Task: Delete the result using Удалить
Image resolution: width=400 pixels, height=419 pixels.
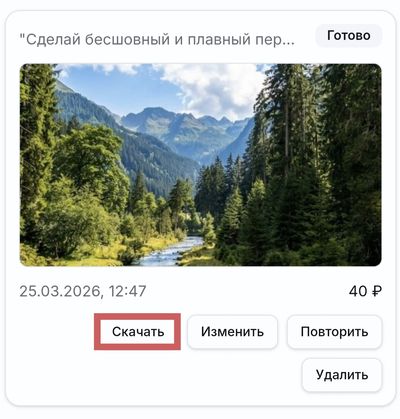Action: (x=342, y=375)
